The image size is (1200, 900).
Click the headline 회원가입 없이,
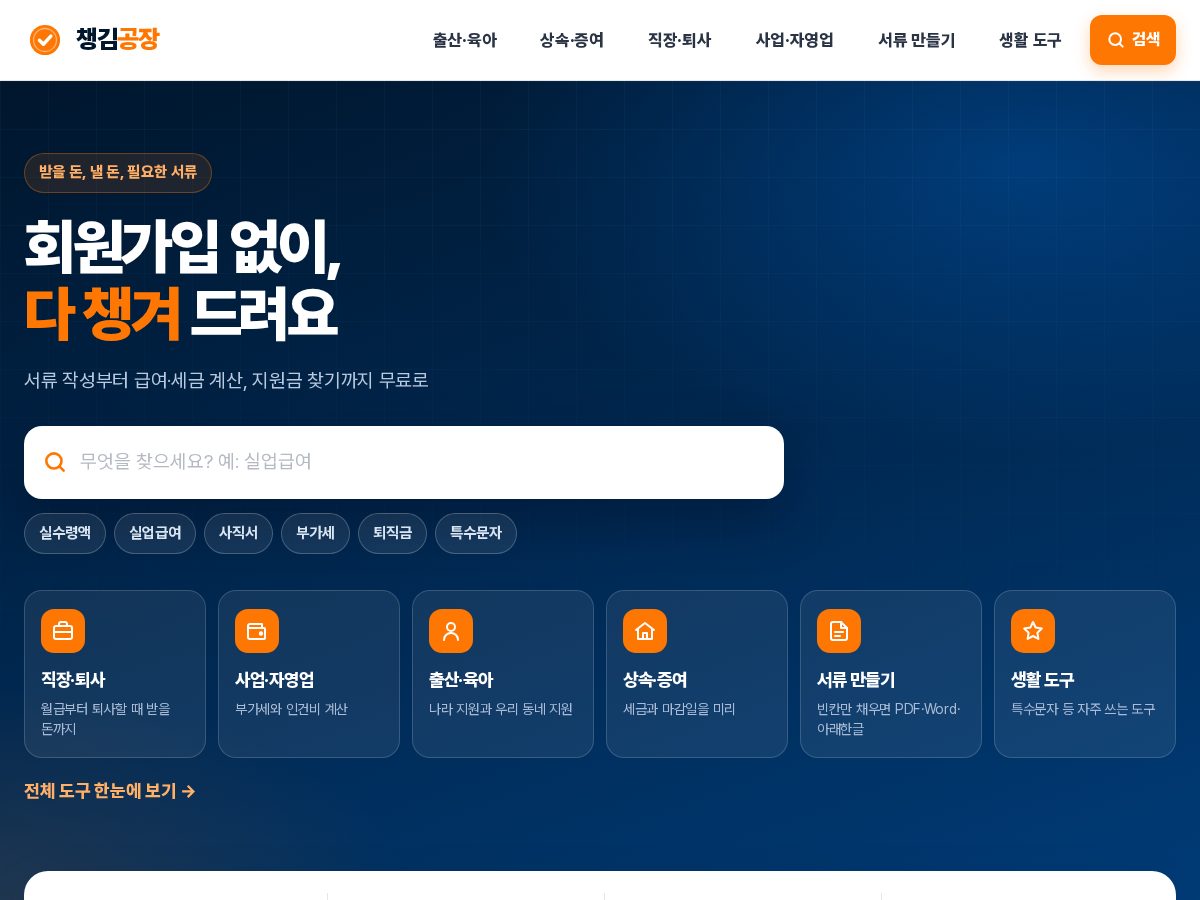[x=182, y=247]
